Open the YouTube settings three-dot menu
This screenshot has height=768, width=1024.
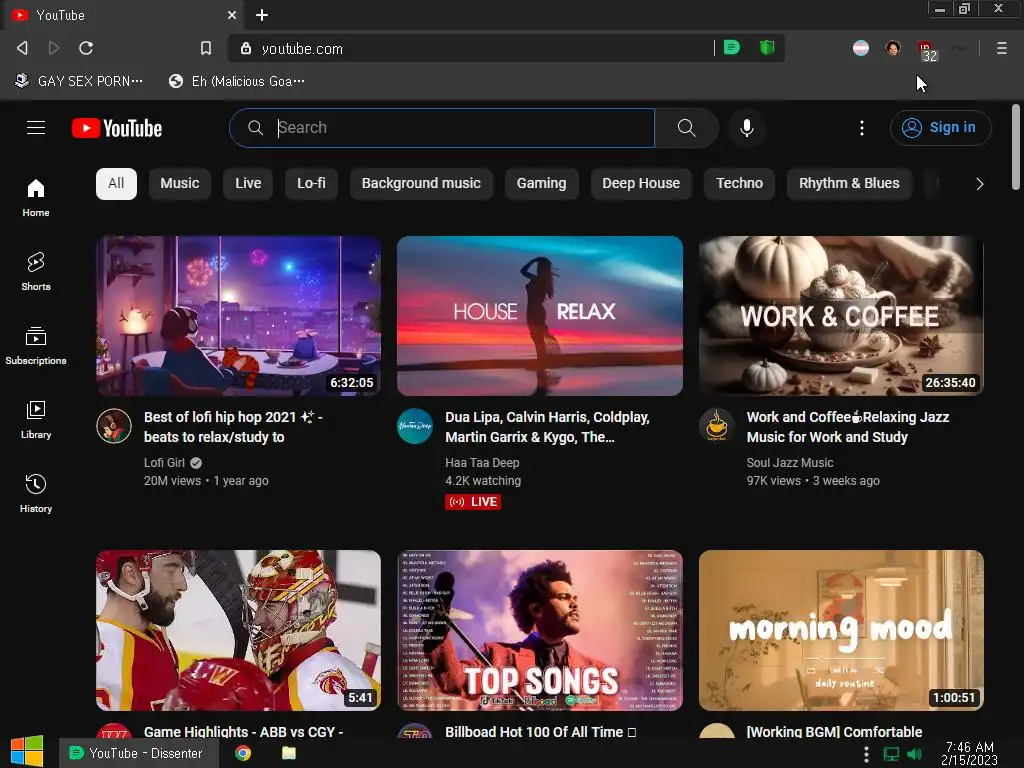point(861,128)
